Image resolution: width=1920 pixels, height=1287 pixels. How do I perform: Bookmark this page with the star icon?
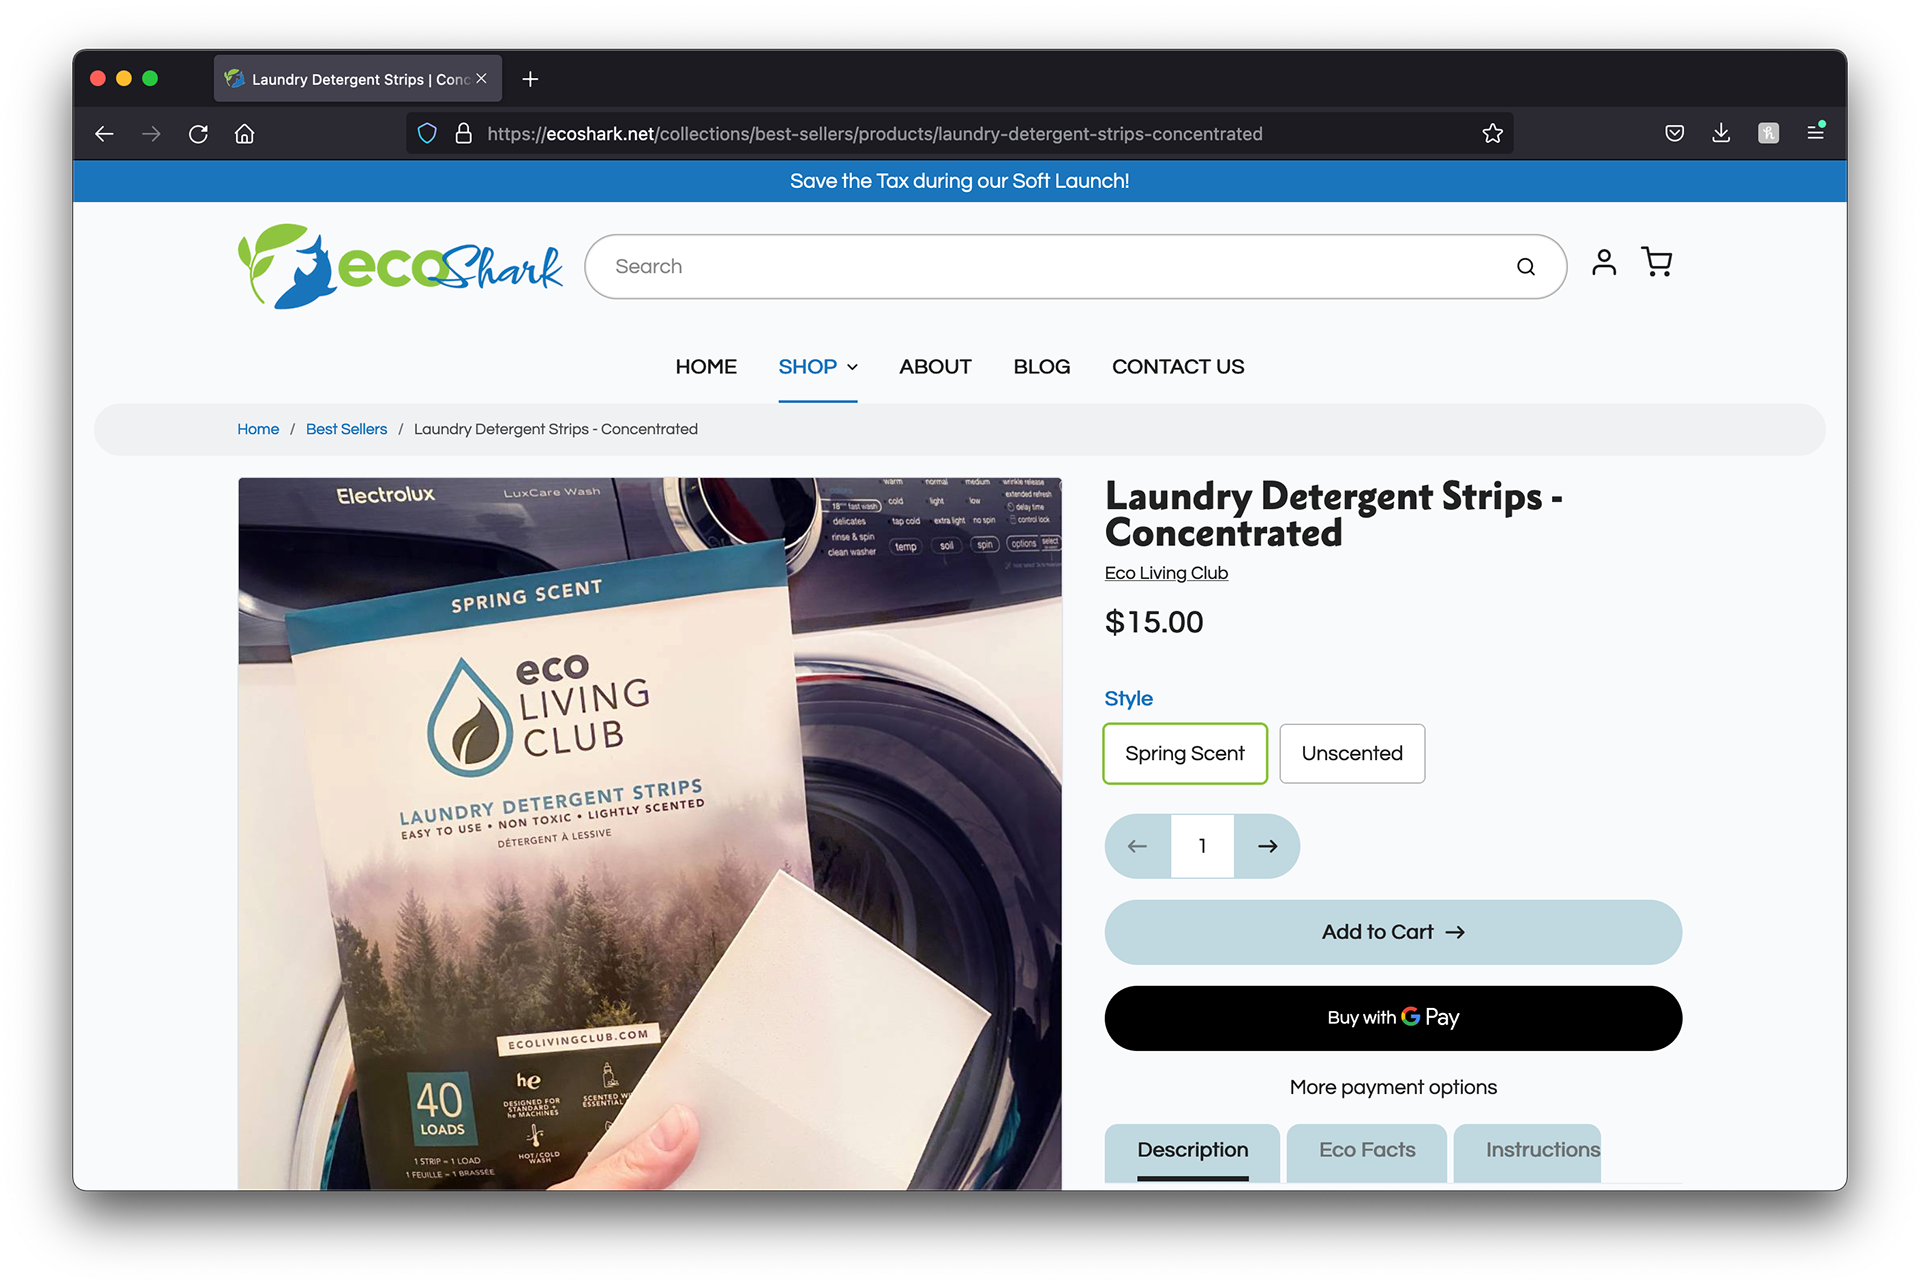pos(1492,134)
